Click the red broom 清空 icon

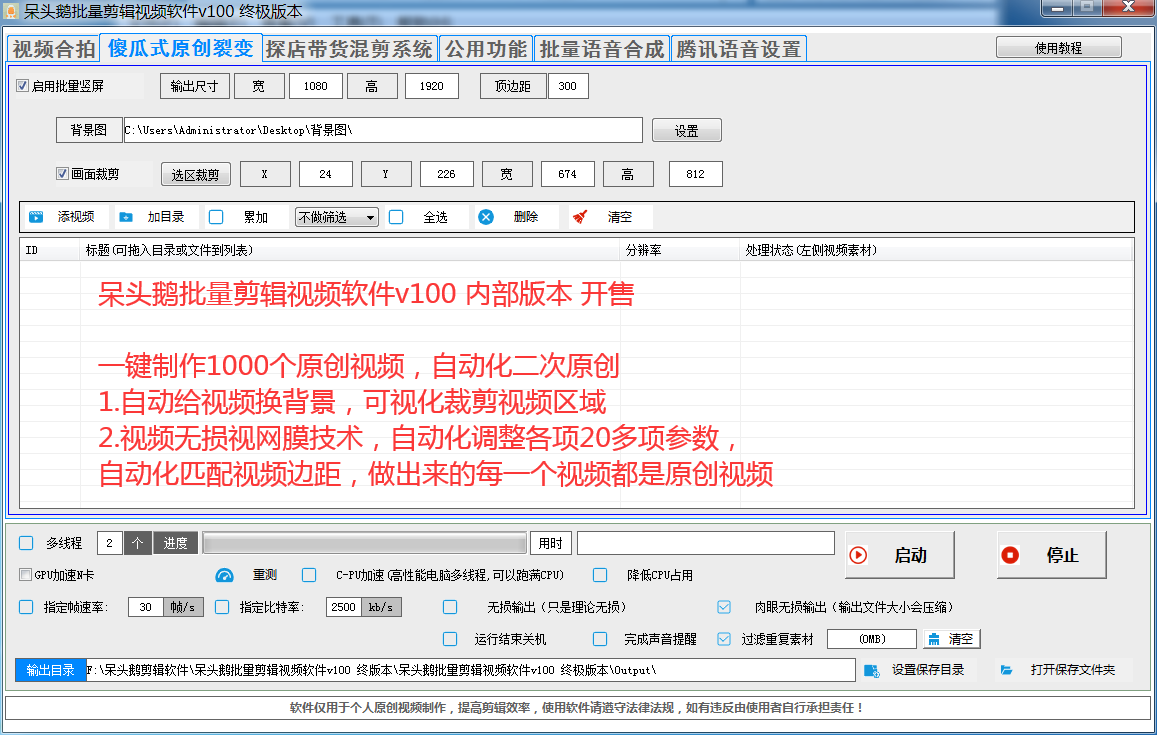click(x=580, y=217)
